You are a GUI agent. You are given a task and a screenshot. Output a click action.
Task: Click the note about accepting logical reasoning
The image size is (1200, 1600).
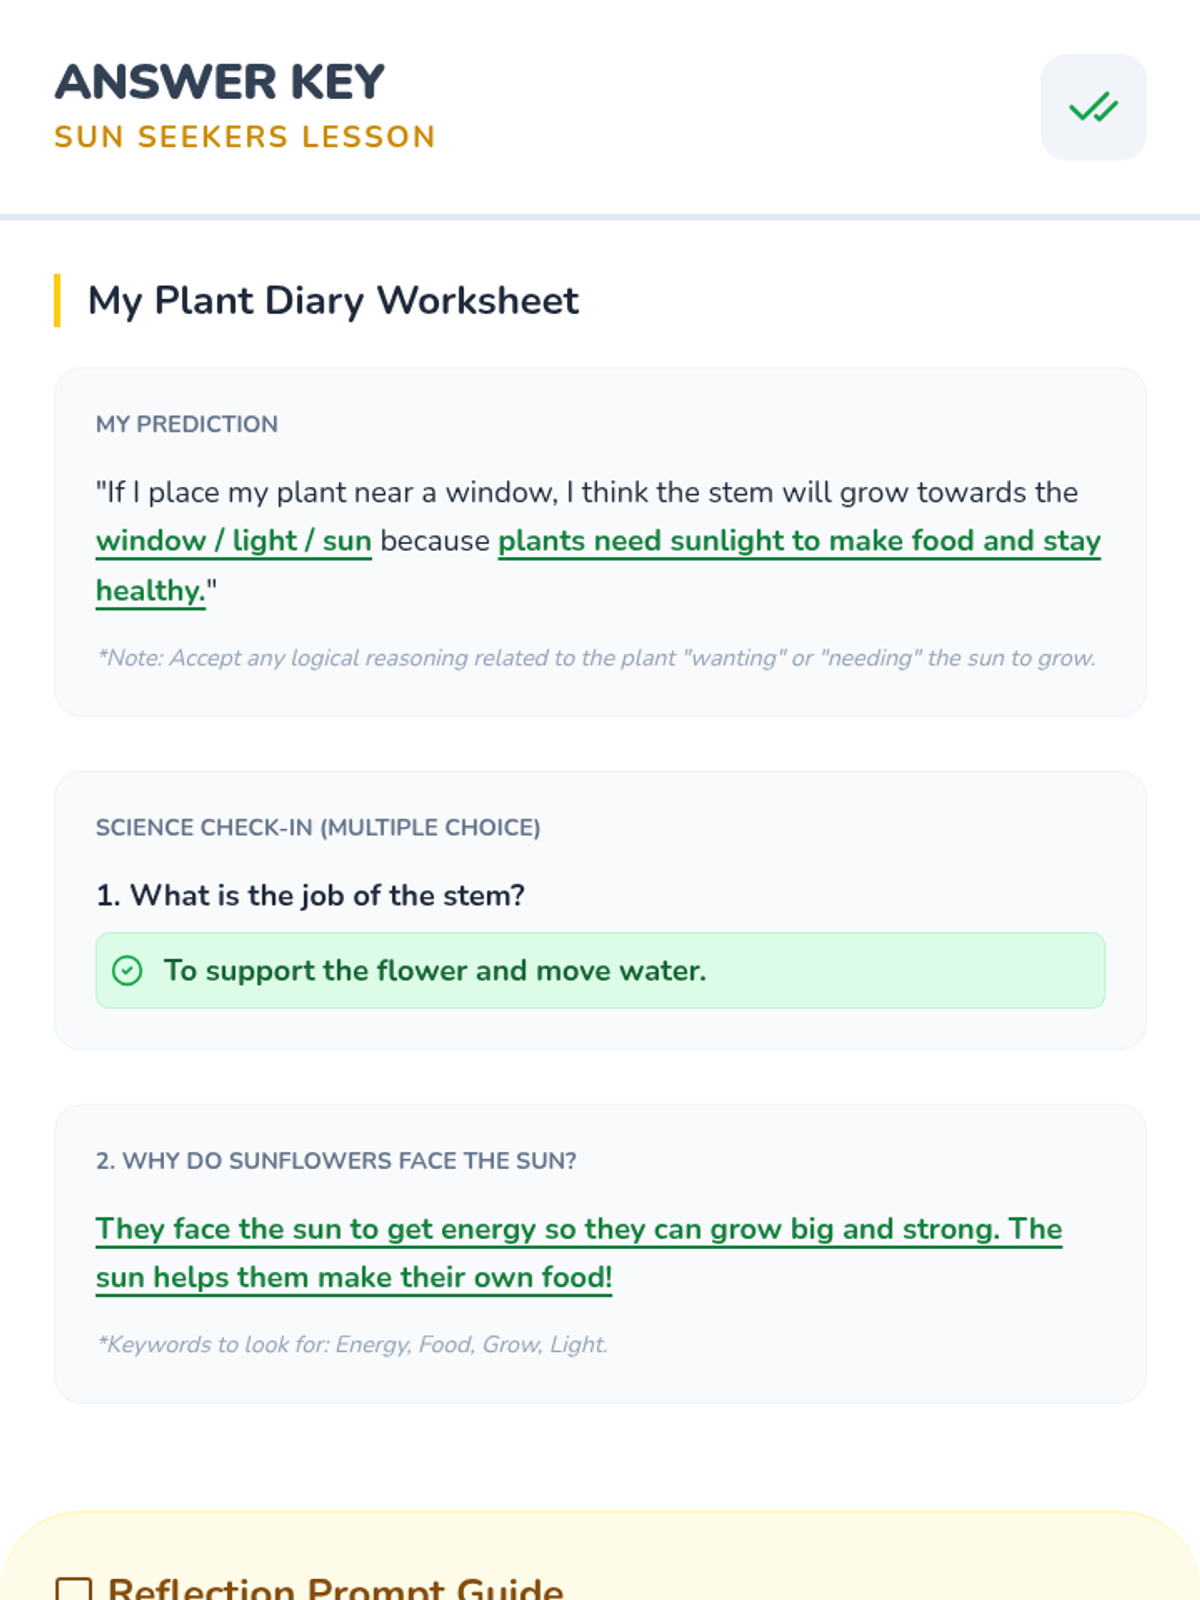tap(596, 658)
